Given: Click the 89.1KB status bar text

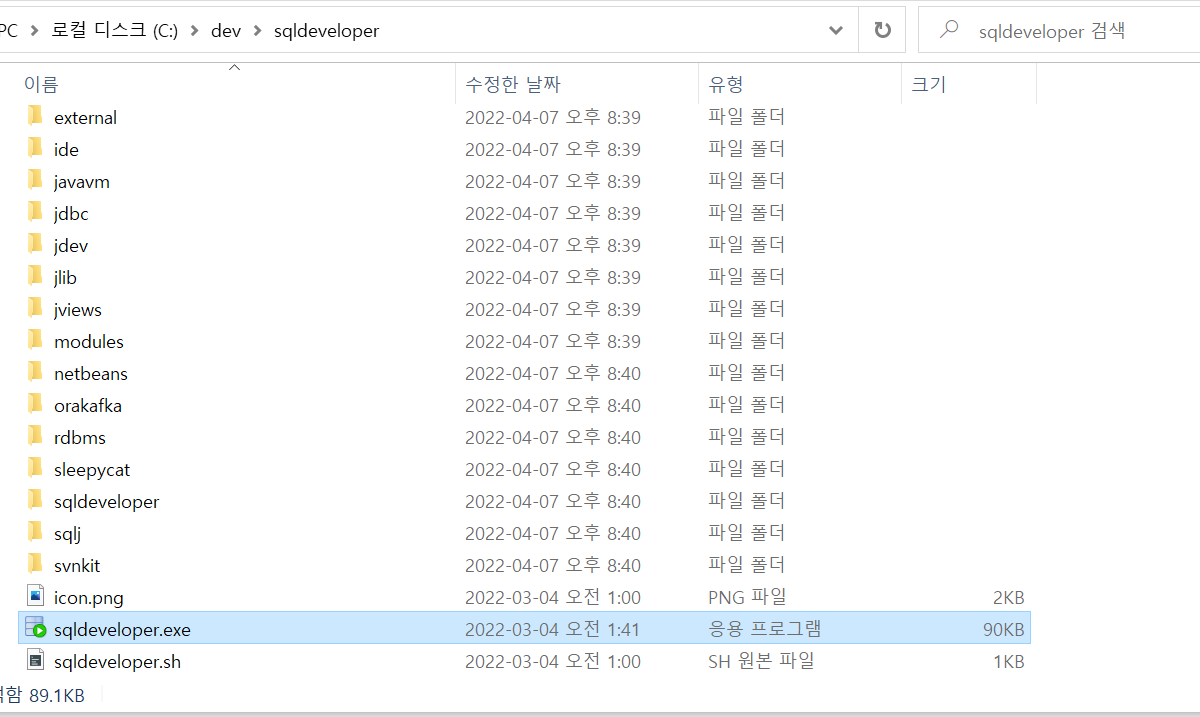Looking at the screenshot, I should point(56,694).
